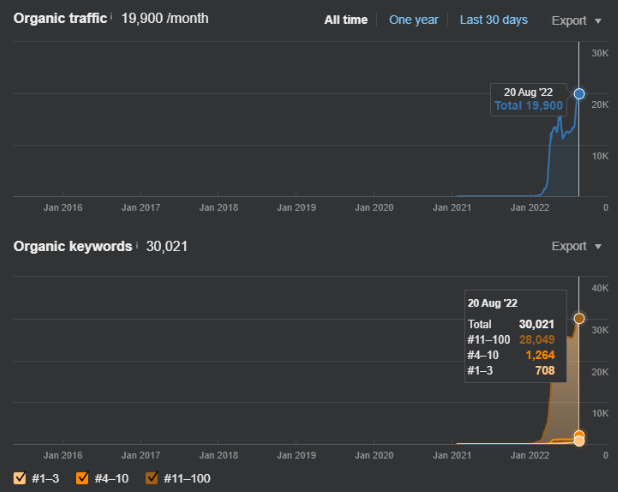Click info icon beside Organic traffic
This screenshot has width=618, height=492.
click(x=111, y=17)
